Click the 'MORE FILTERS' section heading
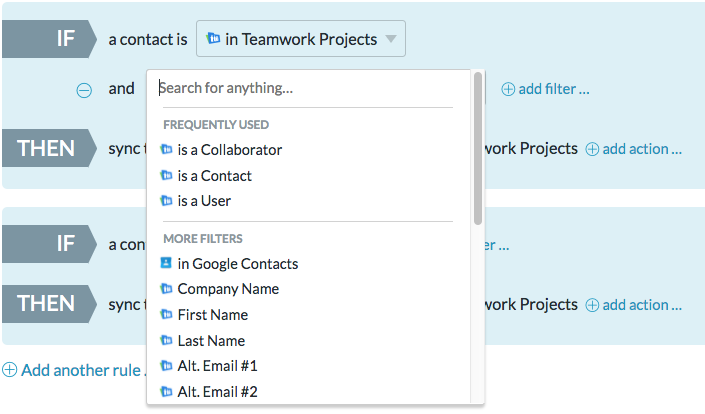This screenshot has height=414, width=705. click(x=203, y=239)
